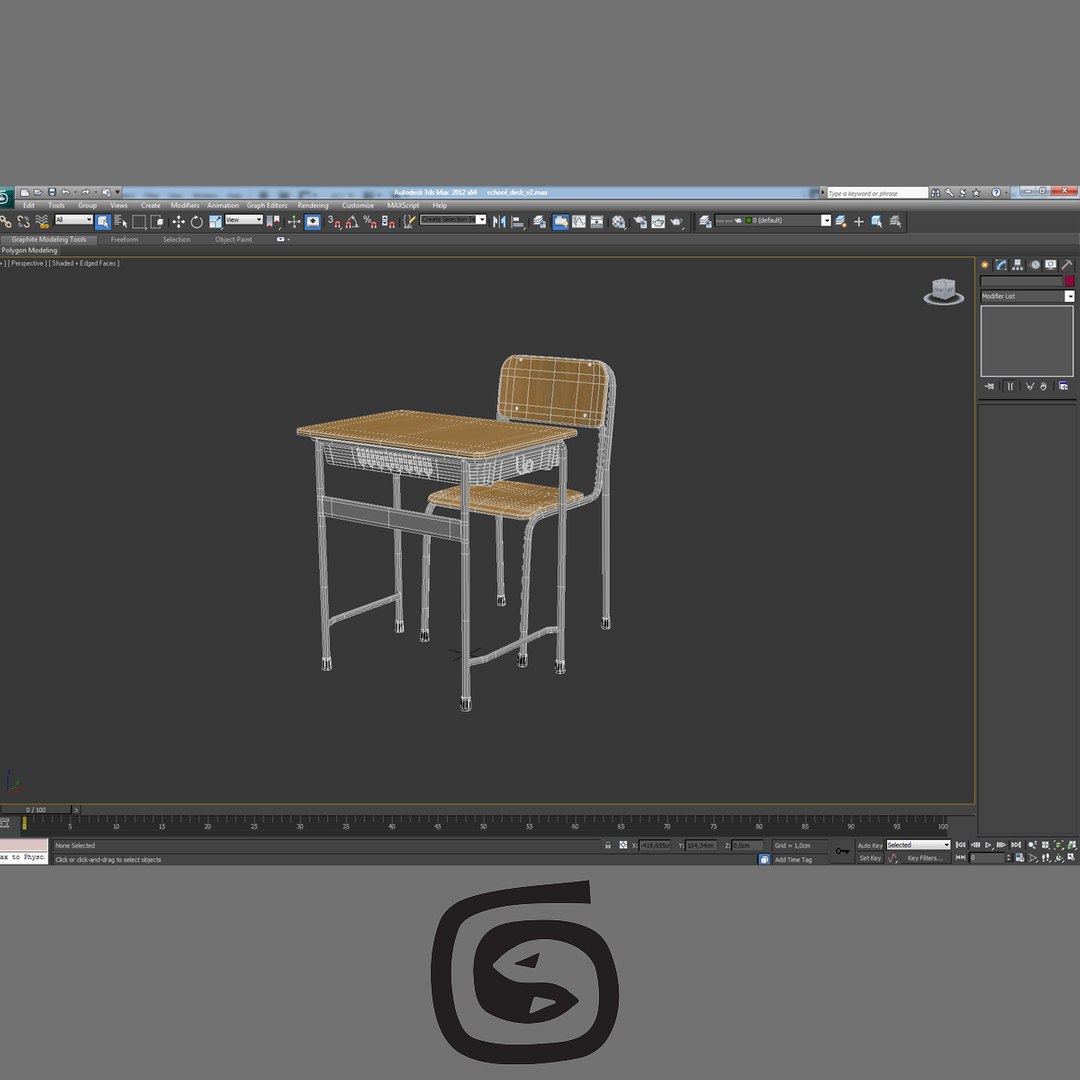Click the time slider 0 / 100
1080x1080 pixels.
[x=36, y=810]
